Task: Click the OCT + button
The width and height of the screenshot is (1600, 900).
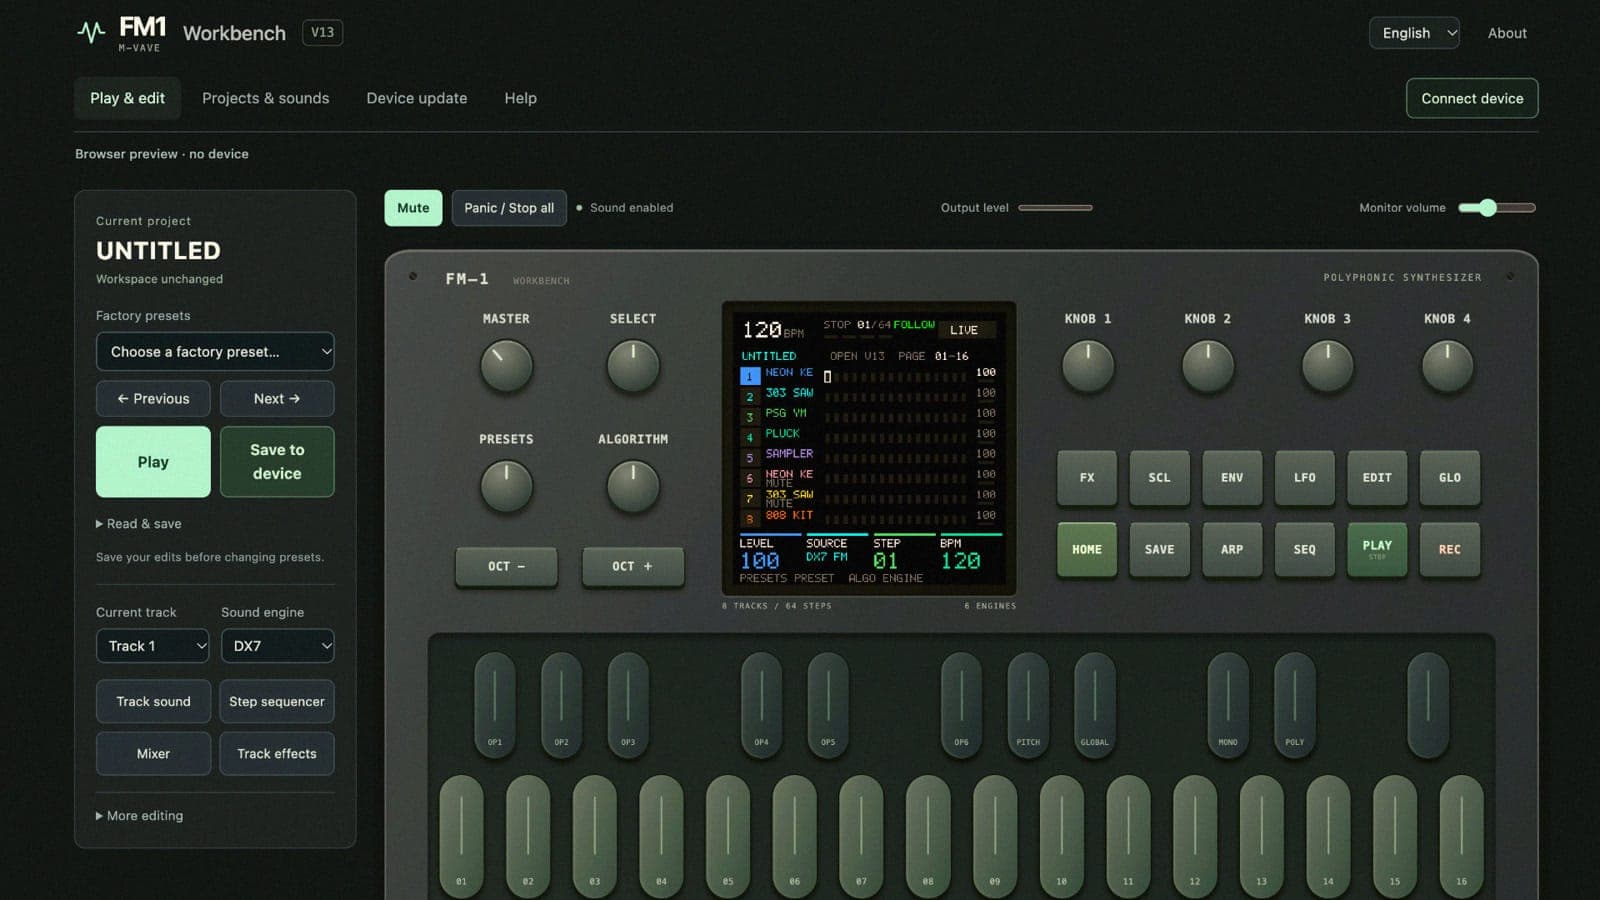Action: pyautogui.click(x=633, y=566)
